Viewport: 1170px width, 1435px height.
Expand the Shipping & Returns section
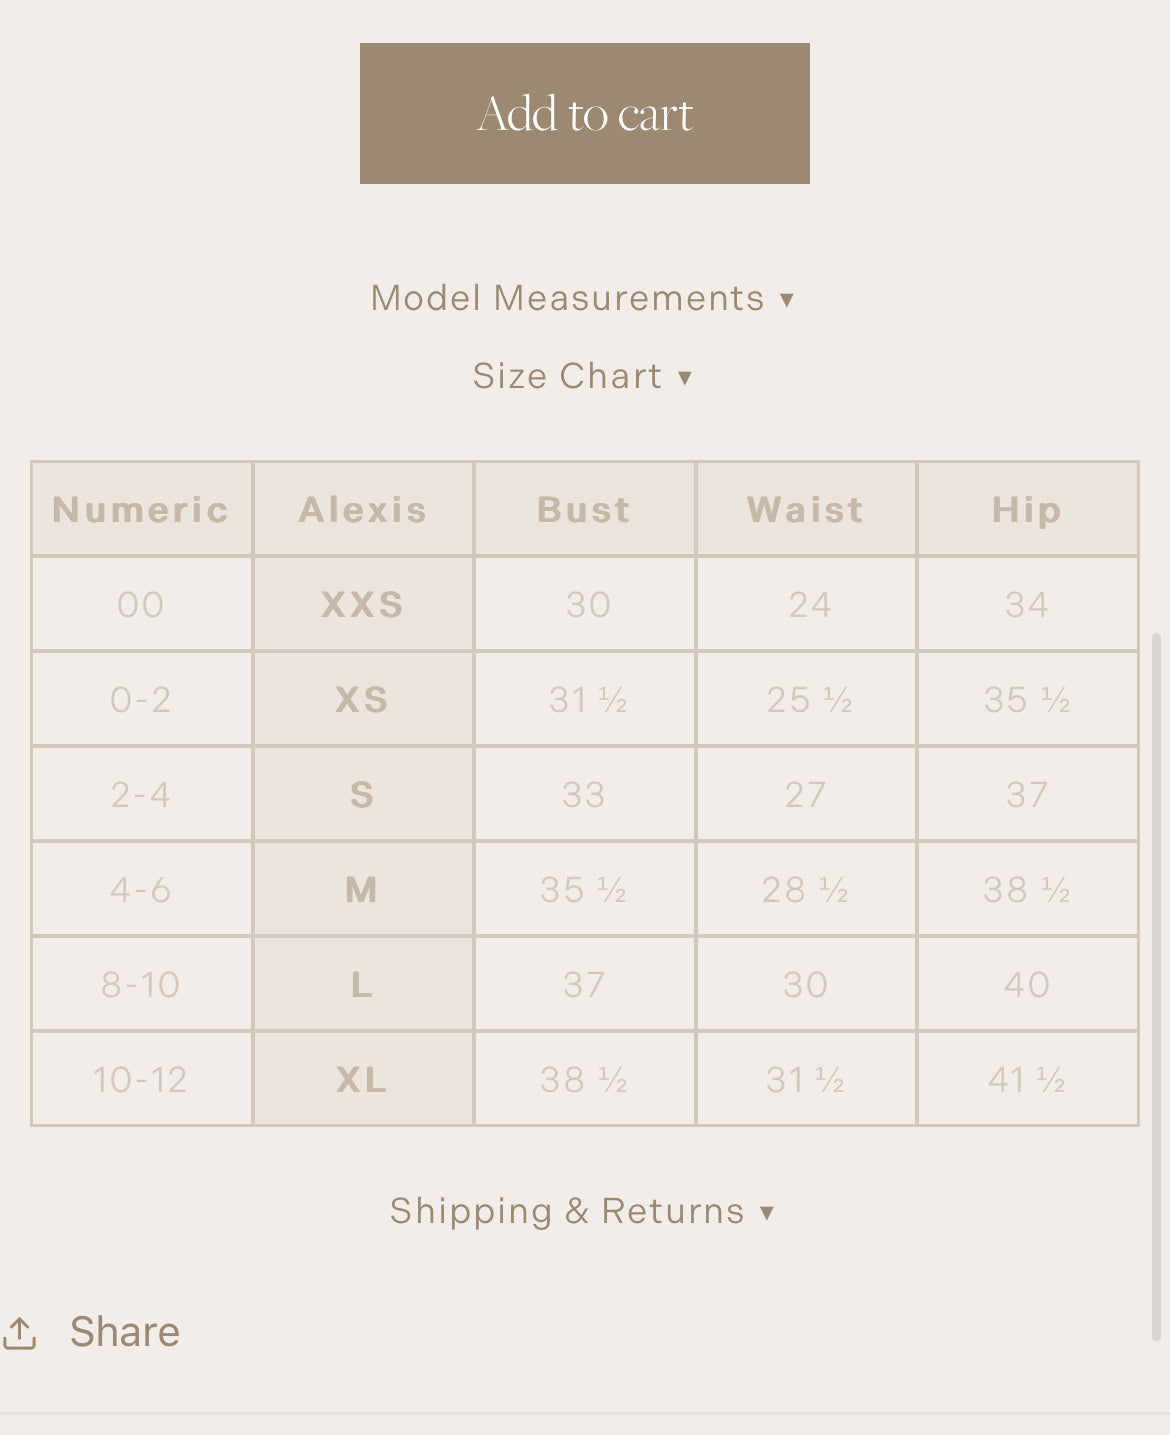point(582,1211)
